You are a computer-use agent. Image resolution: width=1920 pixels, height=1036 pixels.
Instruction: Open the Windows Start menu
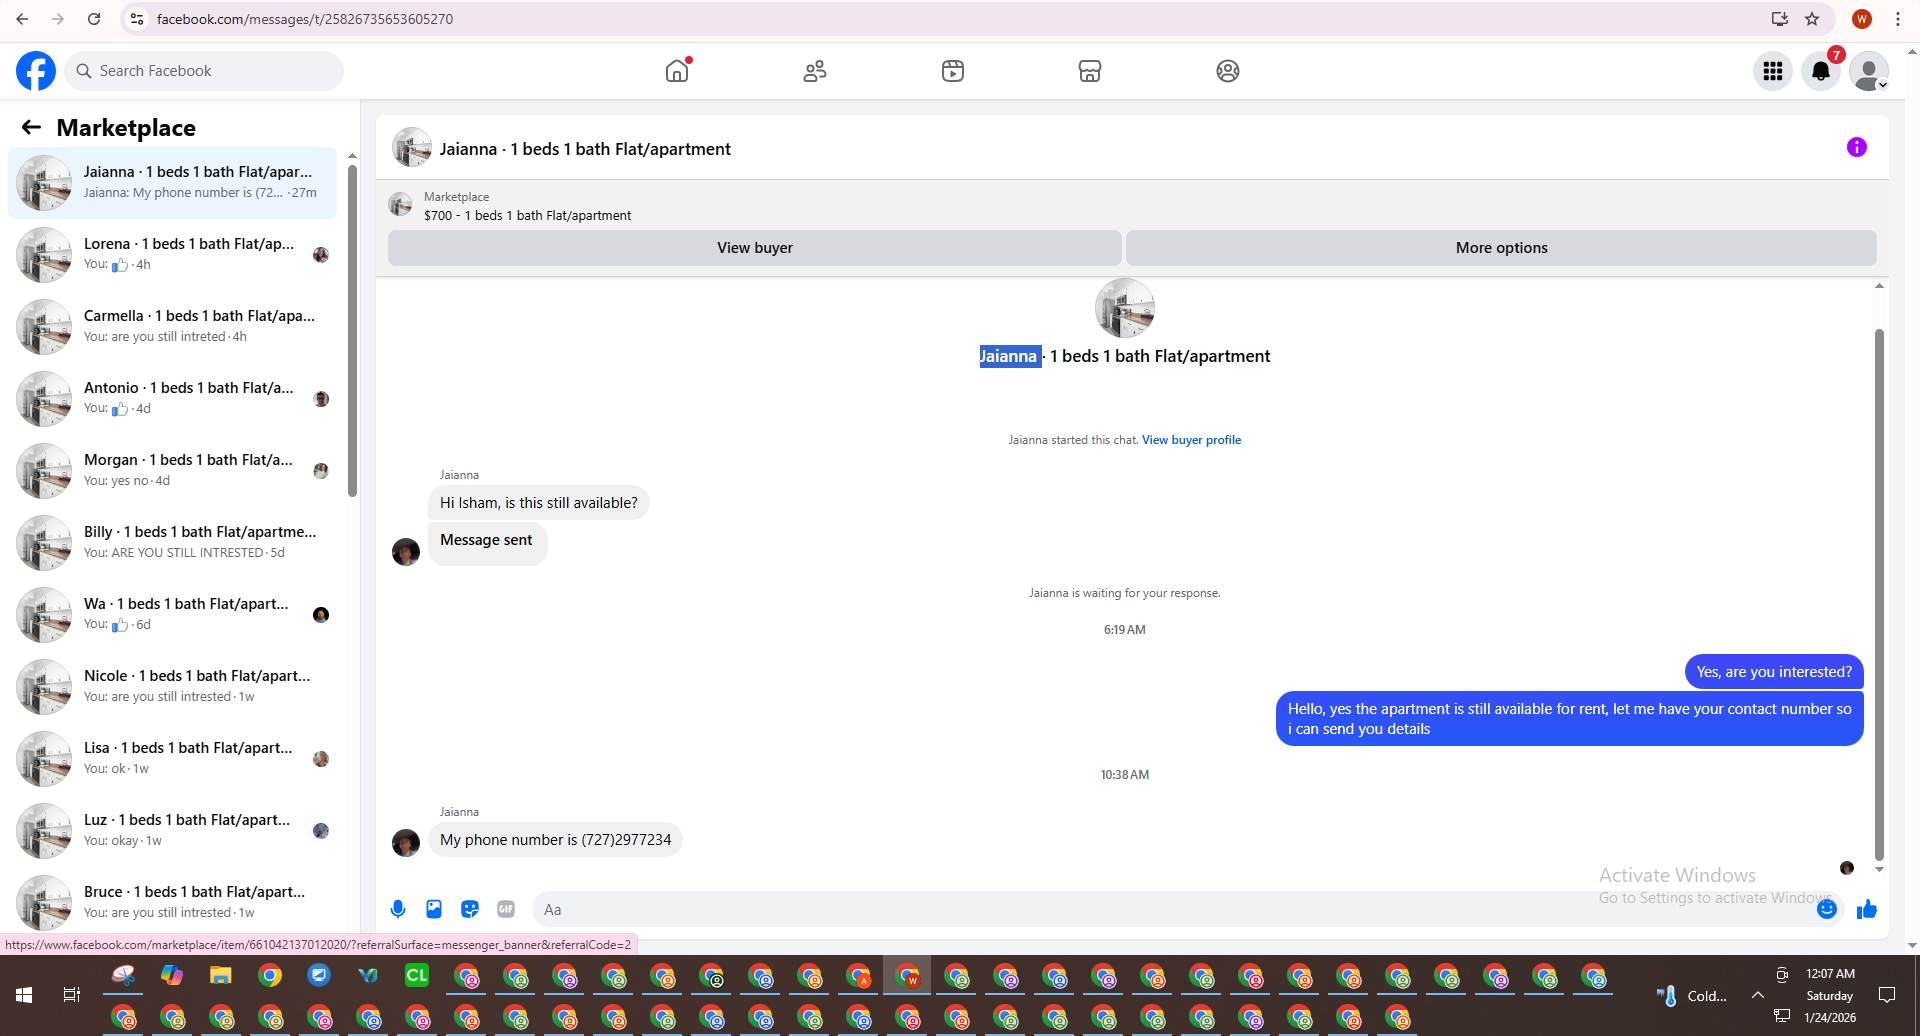click(24, 995)
